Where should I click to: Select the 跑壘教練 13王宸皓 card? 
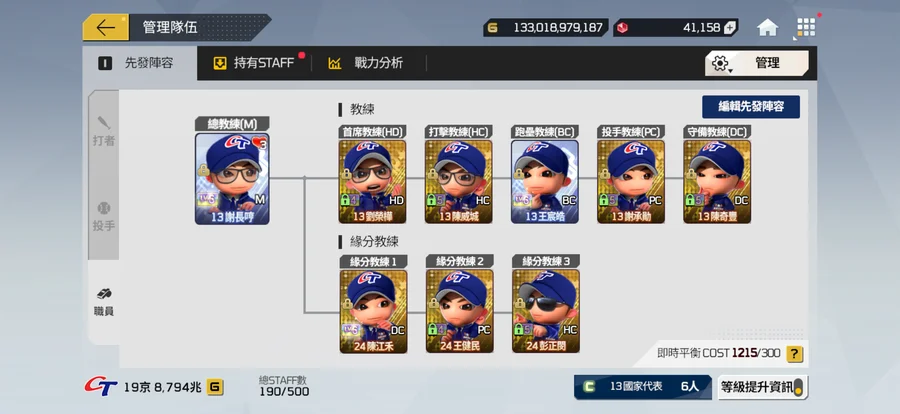click(x=545, y=181)
